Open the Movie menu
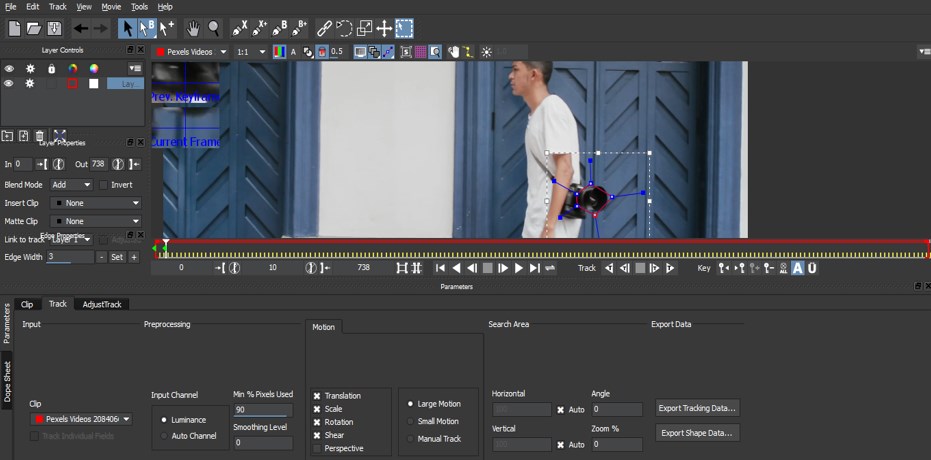The image size is (931, 460). pos(111,7)
